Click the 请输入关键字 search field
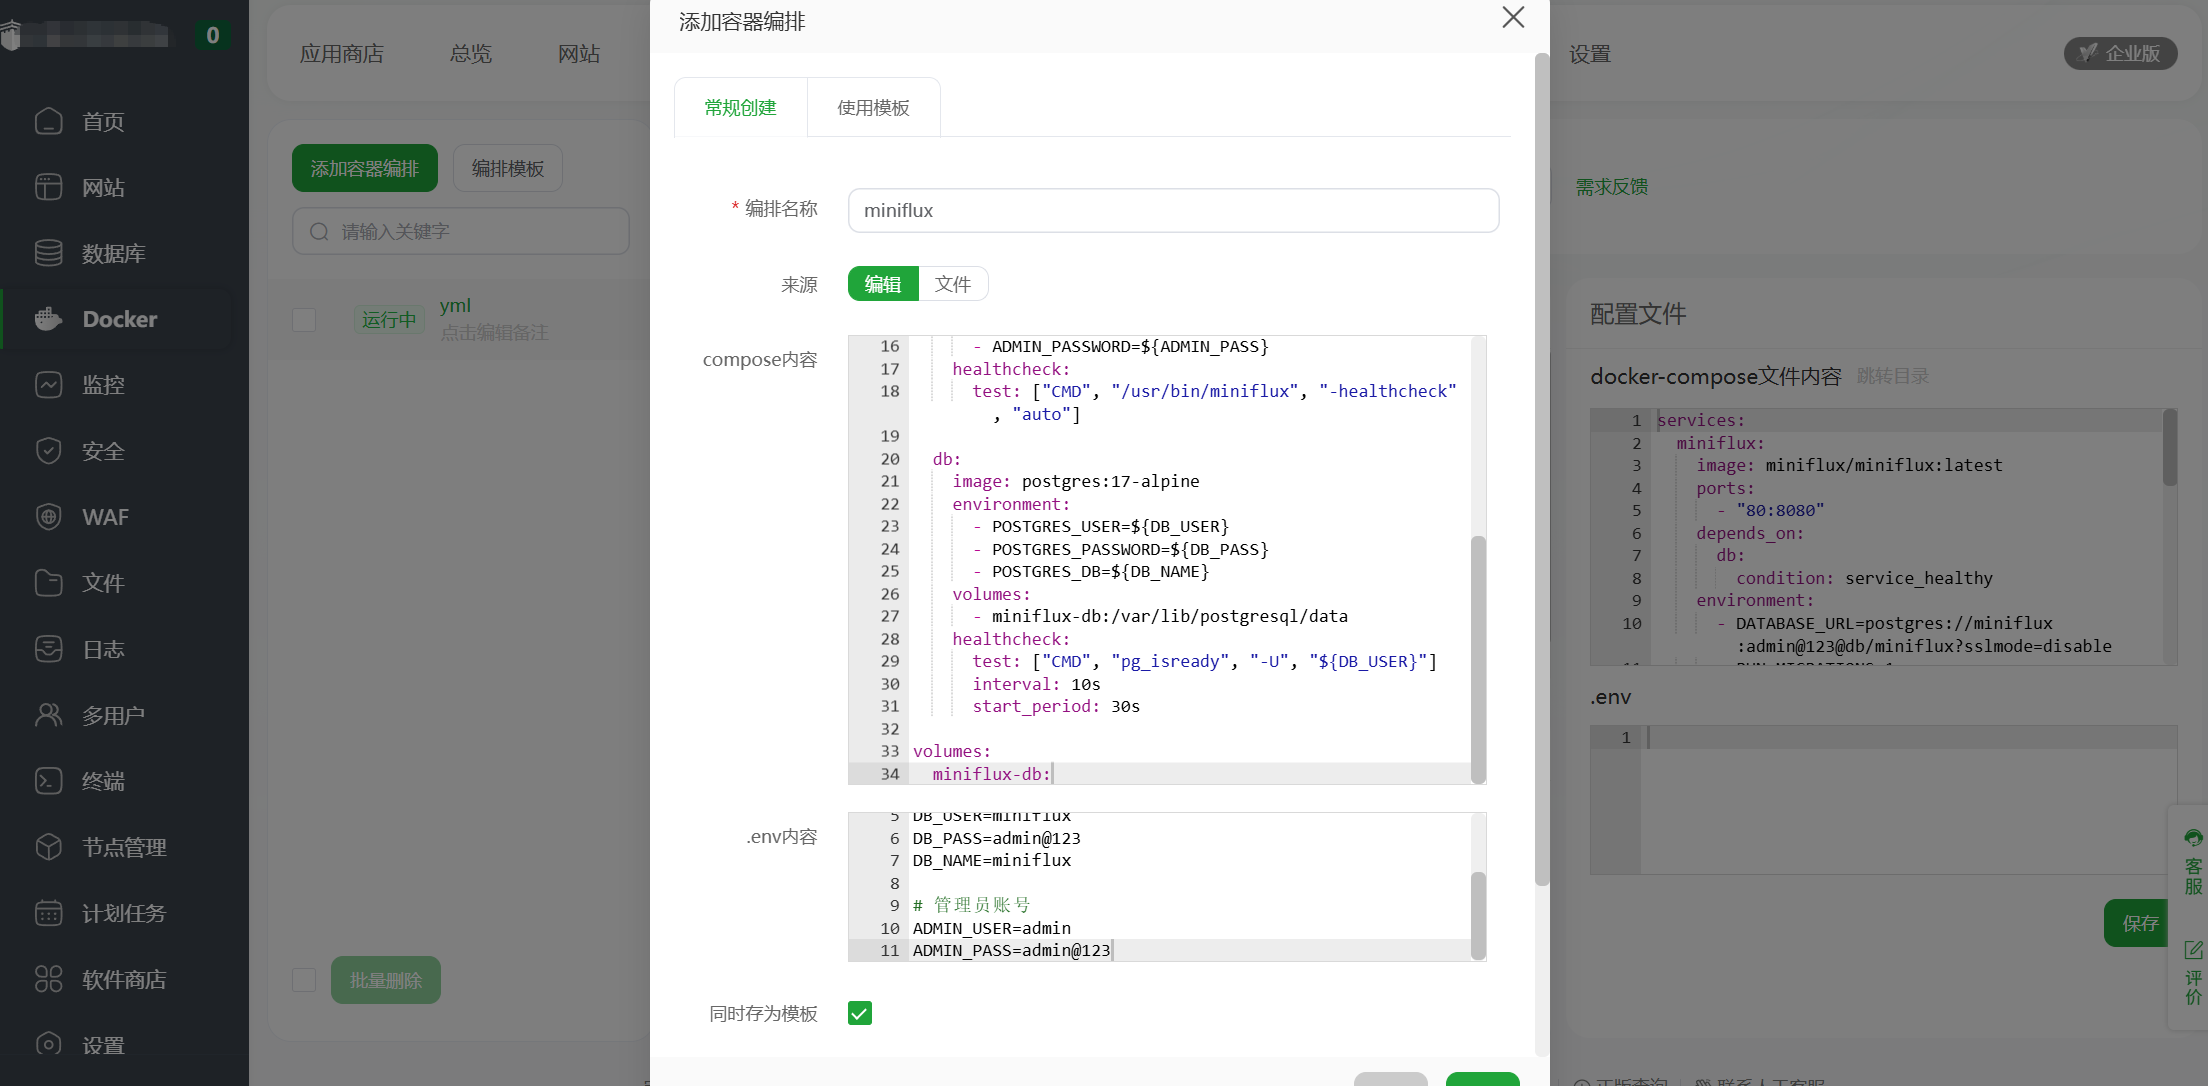This screenshot has height=1086, width=2208. tap(461, 232)
